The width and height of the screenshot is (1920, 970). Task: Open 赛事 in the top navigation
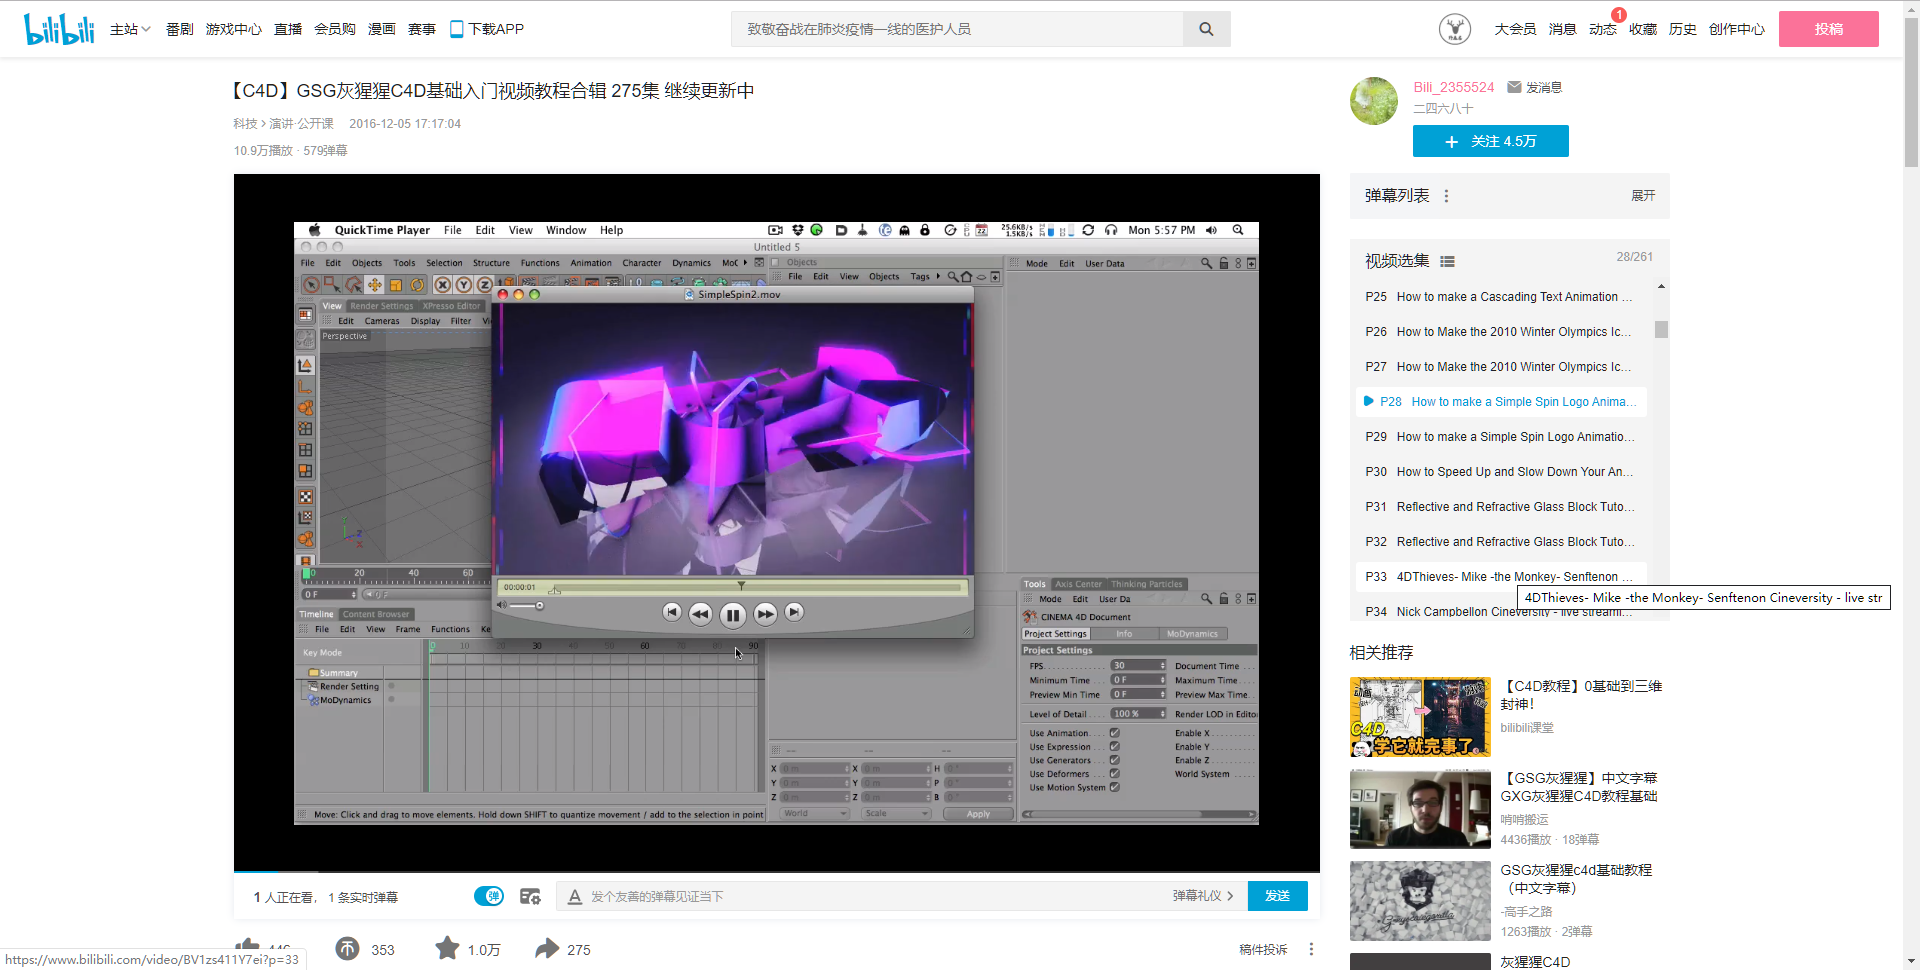pyautogui.click(x=422, y=29)
